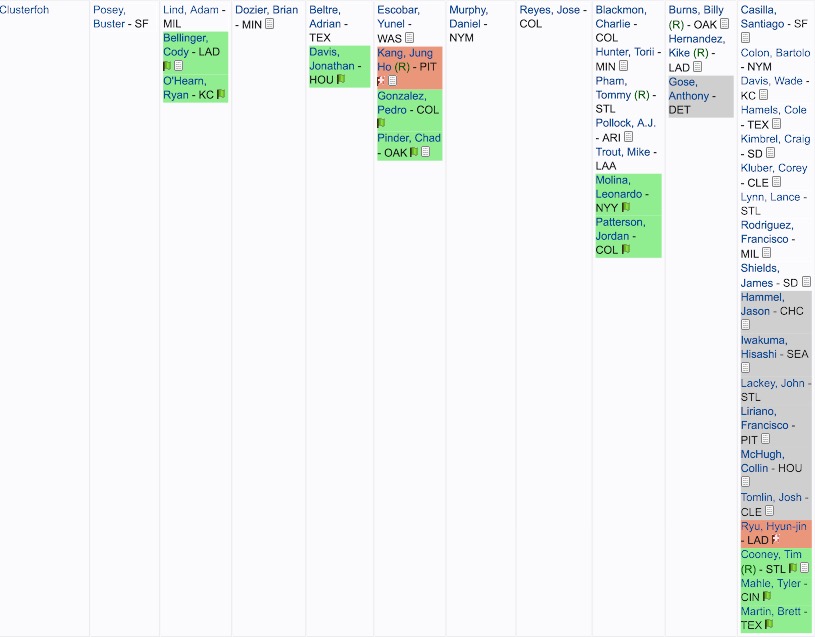
Task: Open the note icon for Cole Hamels
Action: (777, 124)
